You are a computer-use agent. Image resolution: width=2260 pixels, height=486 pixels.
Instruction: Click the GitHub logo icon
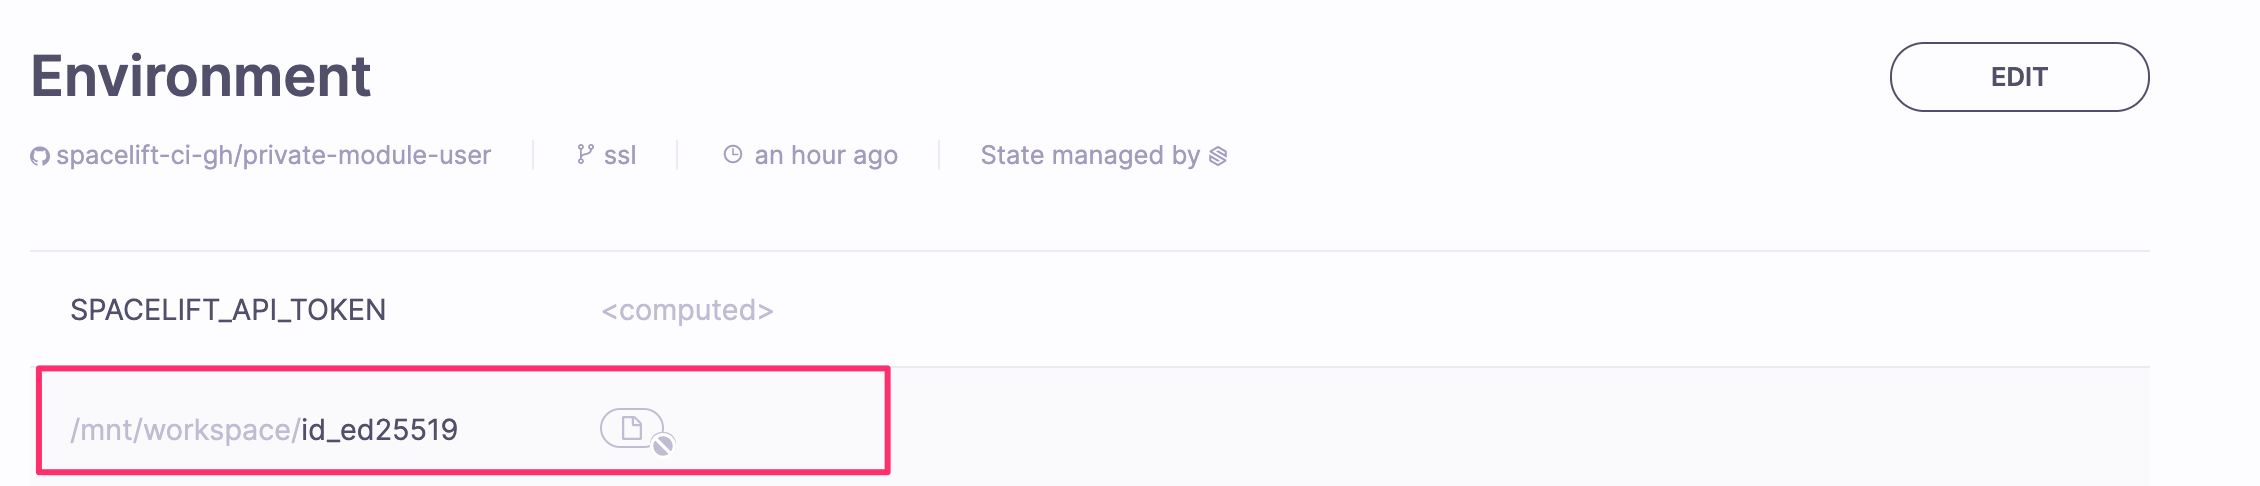[40, 156]
